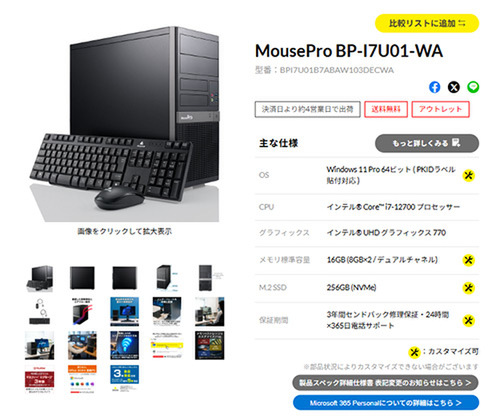Click the customize icon beside the OS row

point(468,175)
